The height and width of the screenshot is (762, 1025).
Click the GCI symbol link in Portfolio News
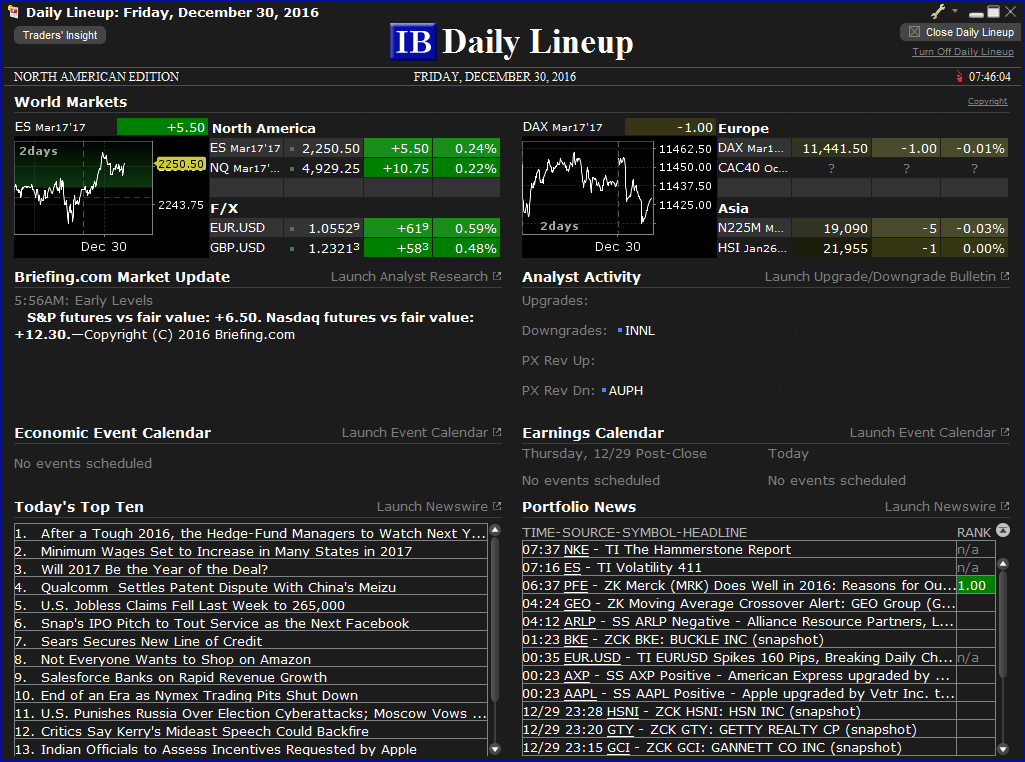click(618, 748)
